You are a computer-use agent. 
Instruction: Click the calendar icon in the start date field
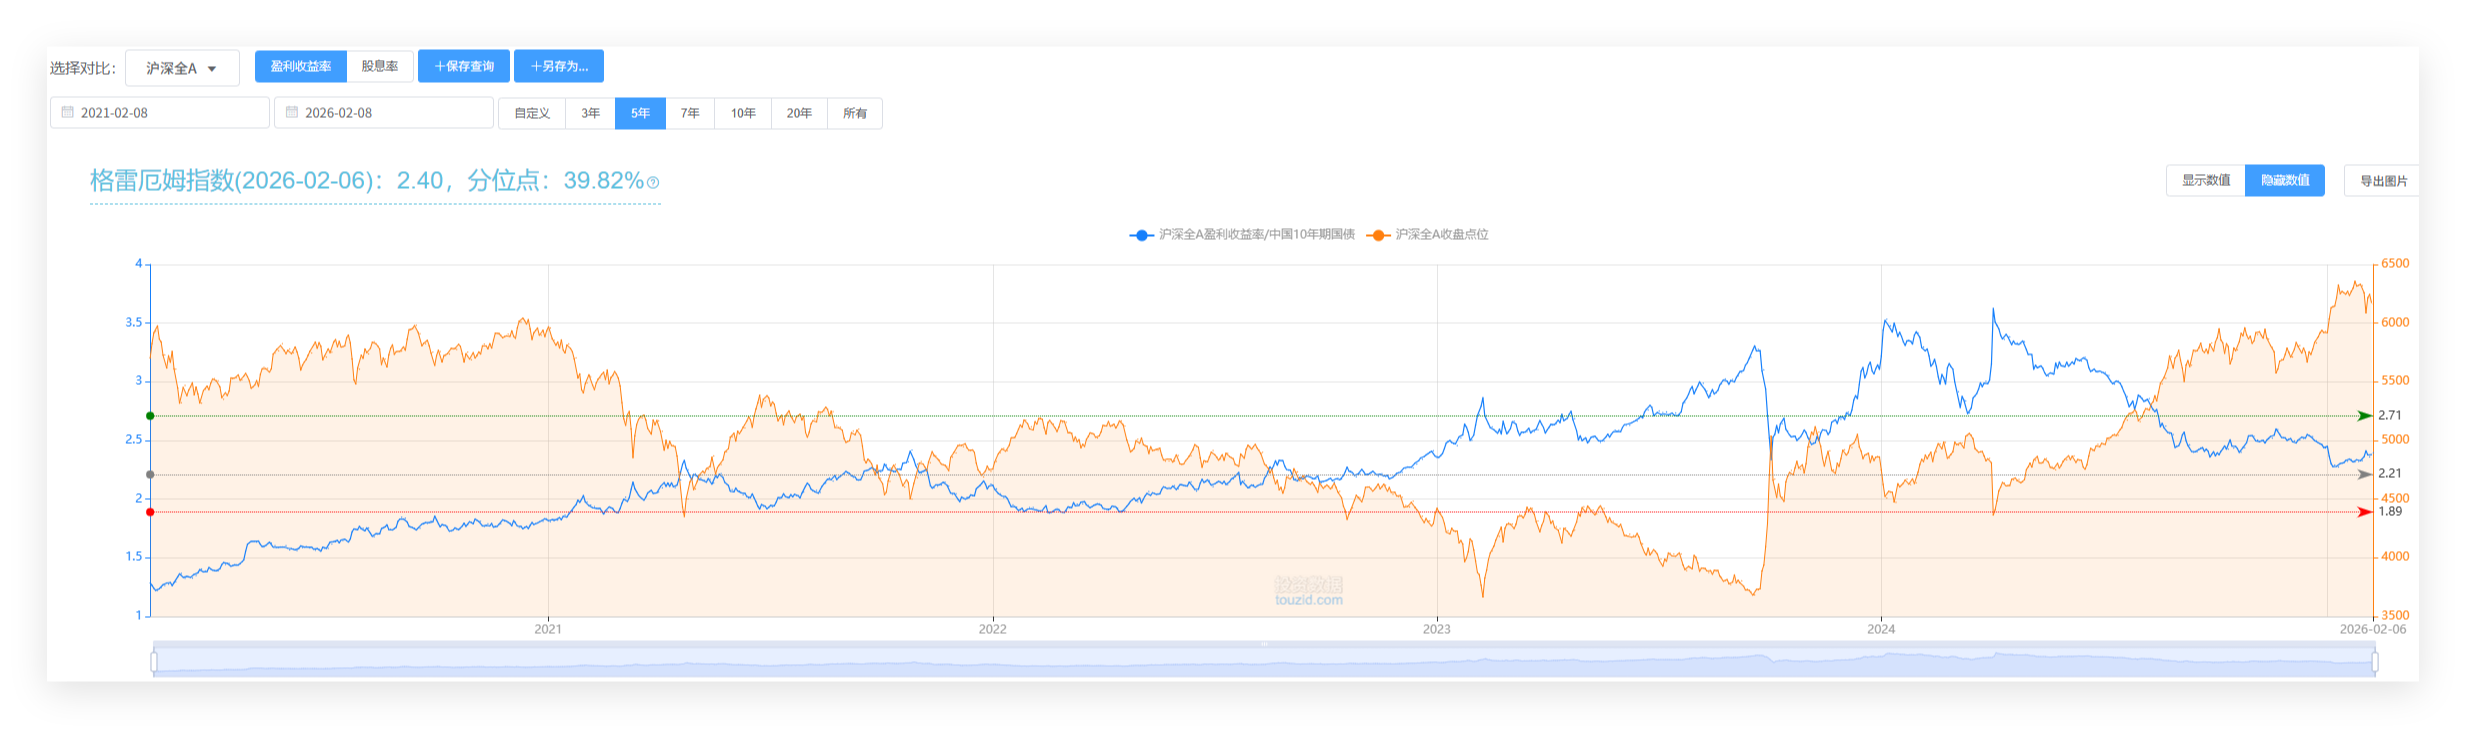(x=68, y=112)
